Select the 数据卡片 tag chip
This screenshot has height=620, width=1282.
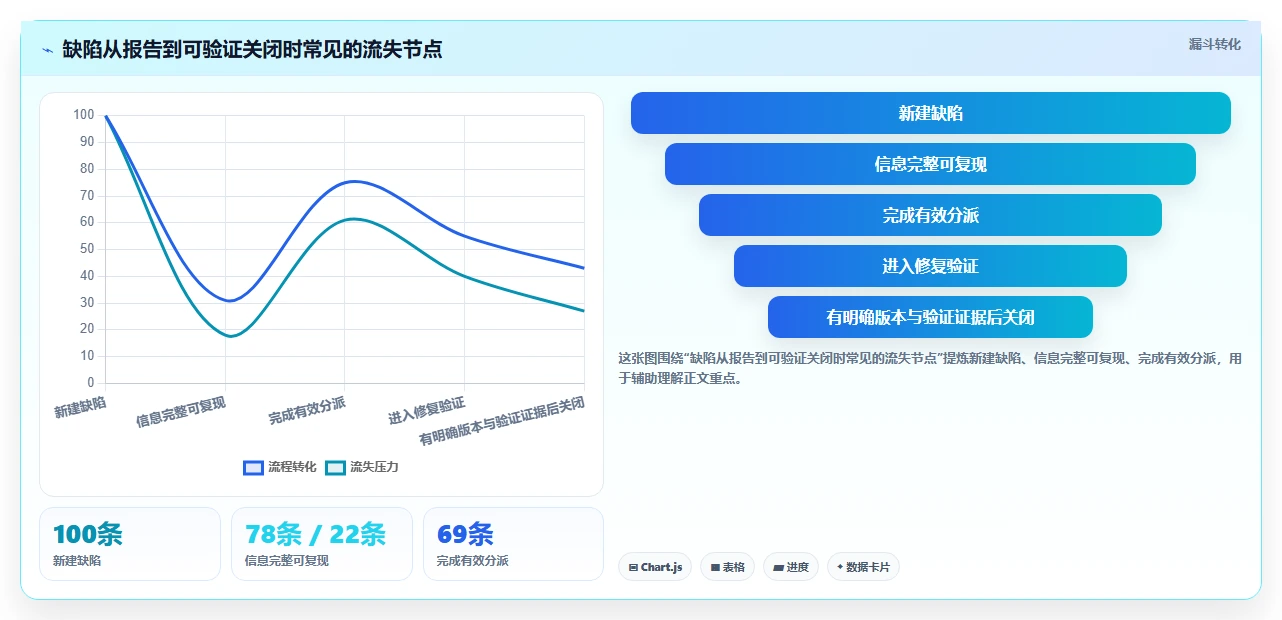863,567
